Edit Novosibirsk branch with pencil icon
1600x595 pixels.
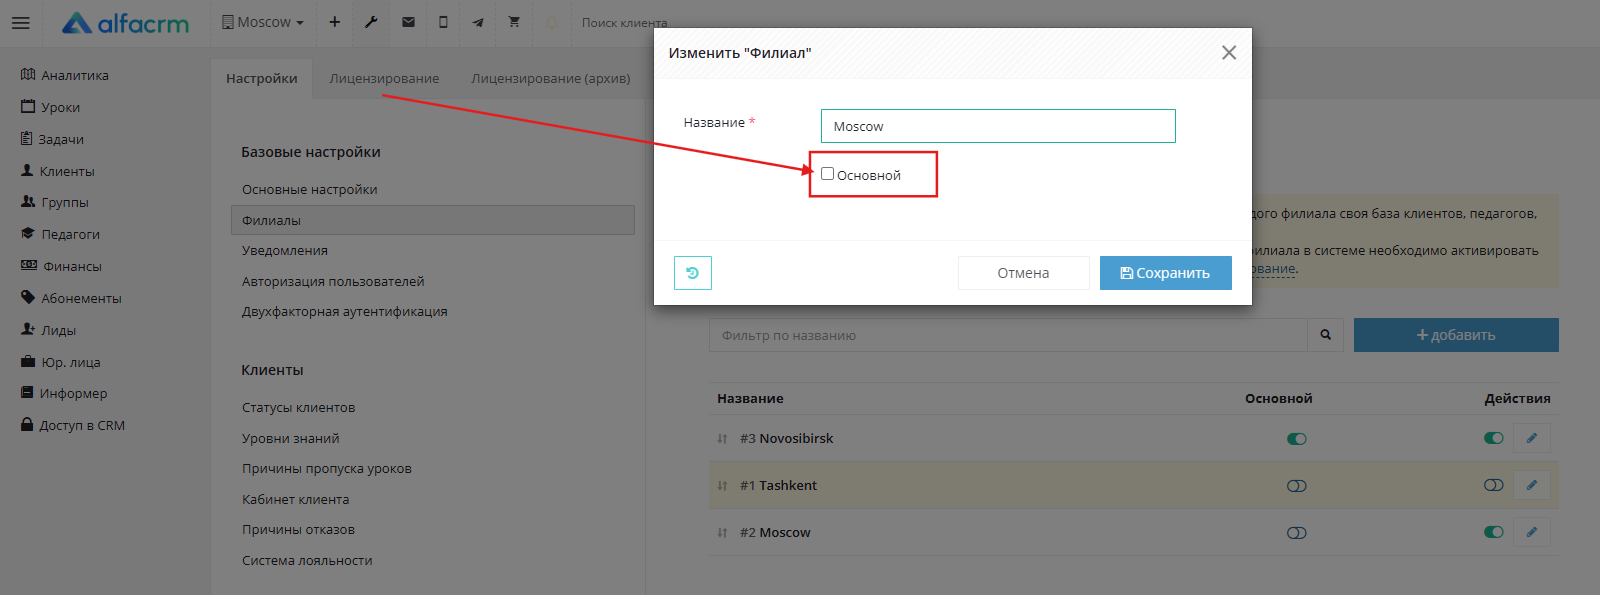[x=1531, y=438]
